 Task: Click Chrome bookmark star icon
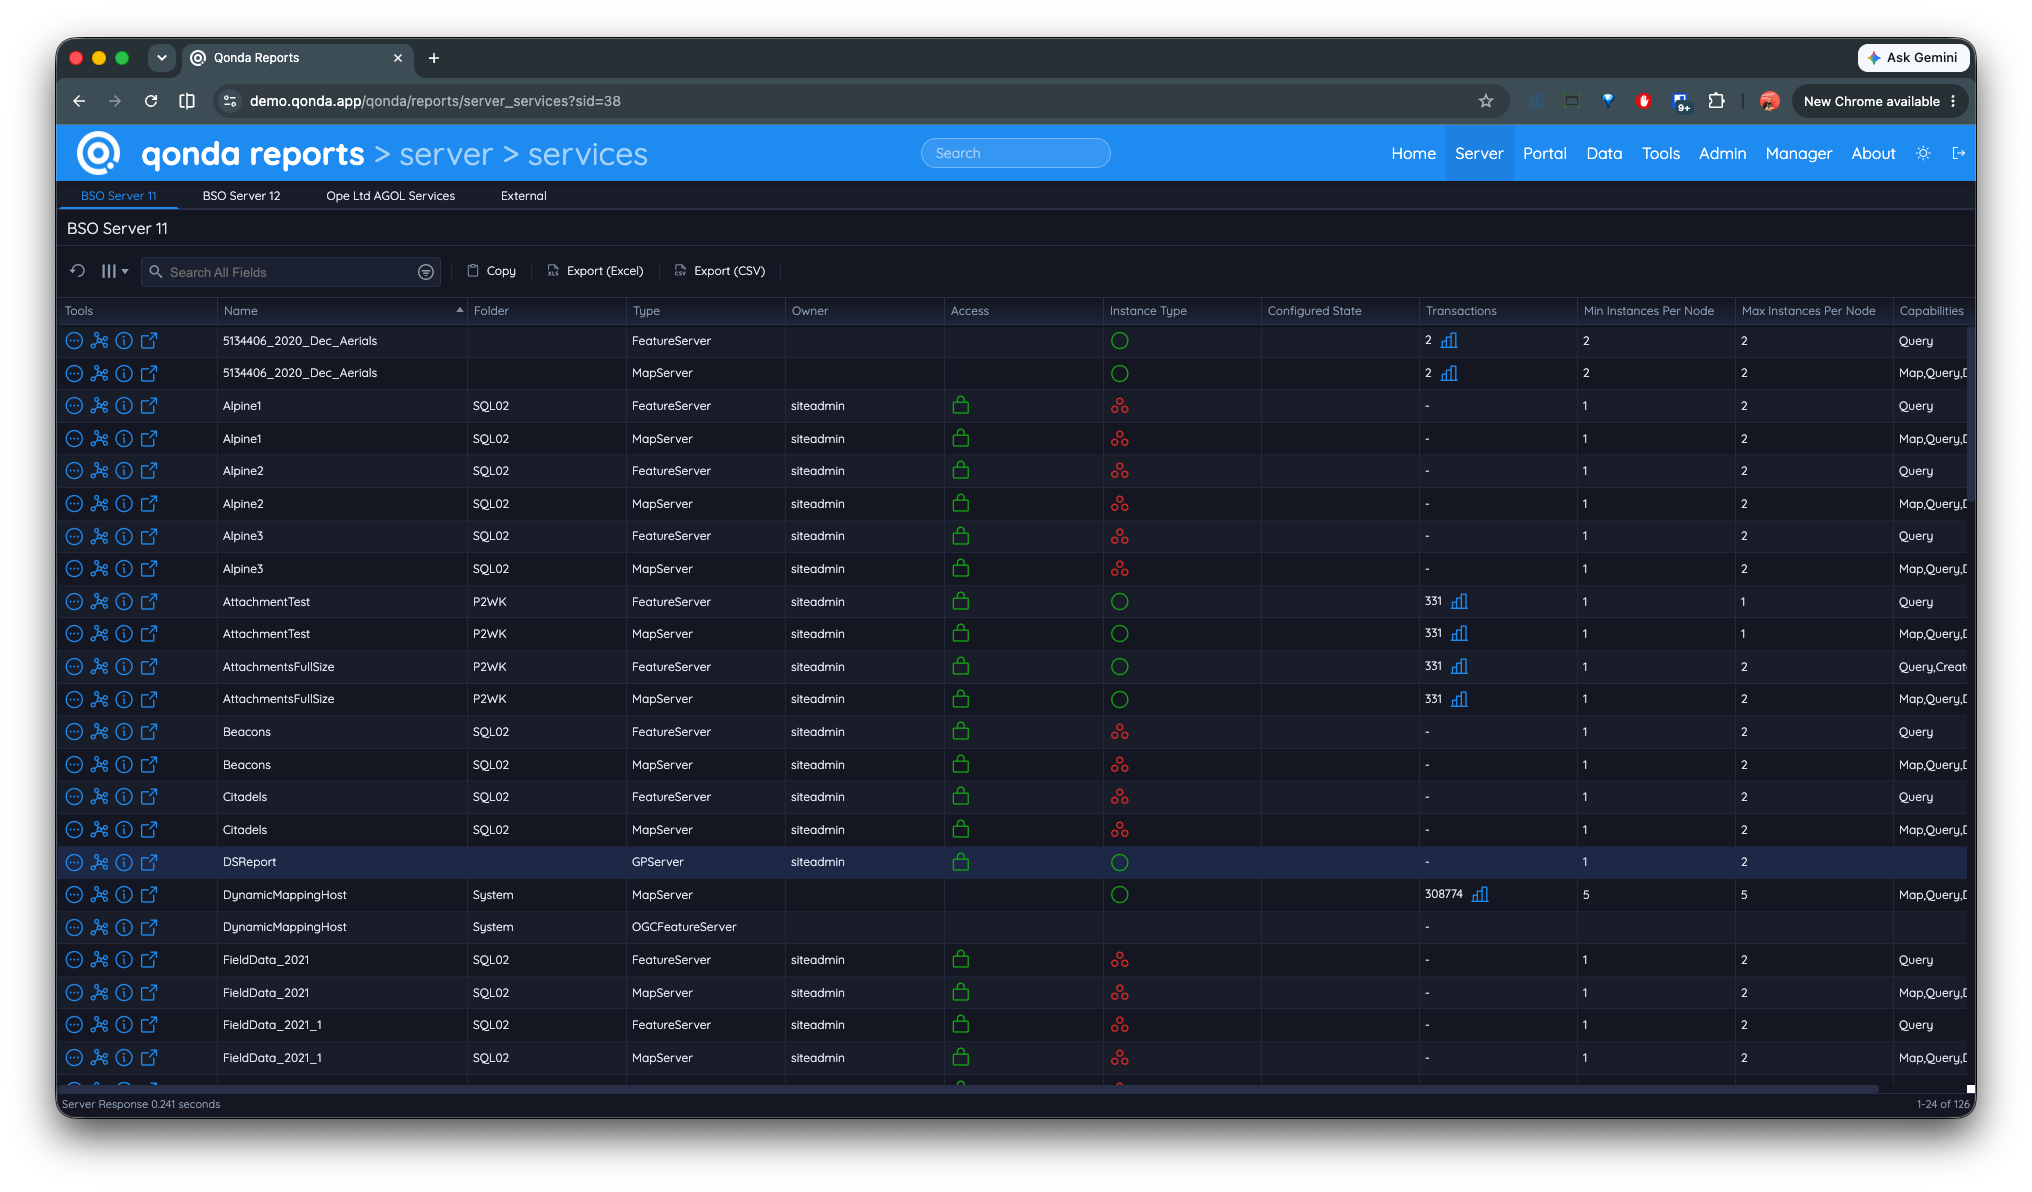tap(1486, 101)
